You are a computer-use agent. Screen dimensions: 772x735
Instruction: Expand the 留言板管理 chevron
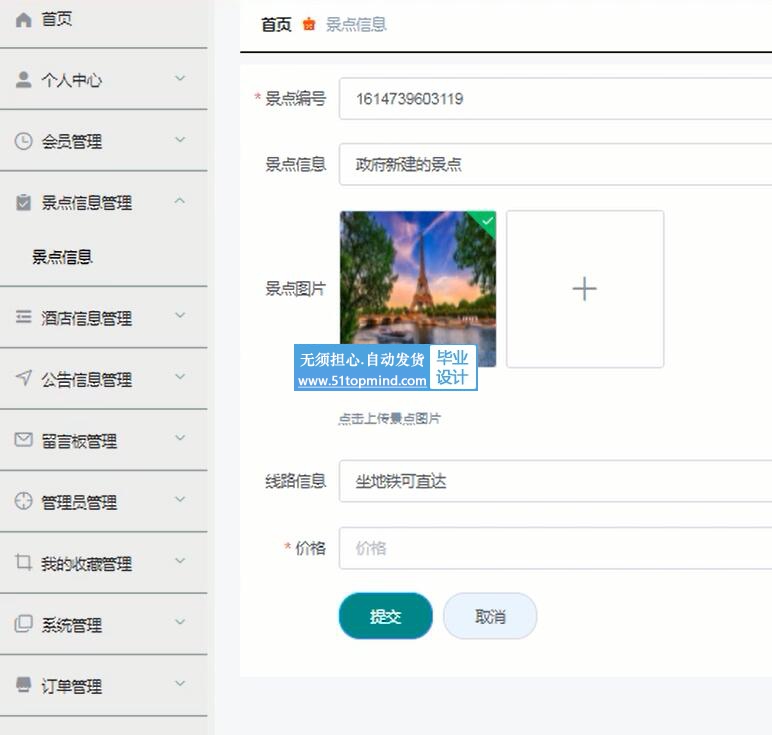(x=180, y=438)
